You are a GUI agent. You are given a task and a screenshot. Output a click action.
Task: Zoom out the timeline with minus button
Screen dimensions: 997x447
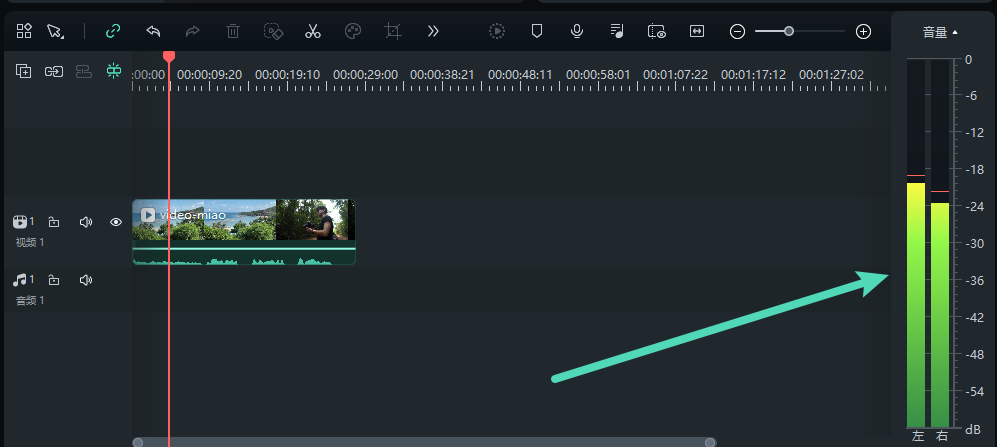click(738, 31)
